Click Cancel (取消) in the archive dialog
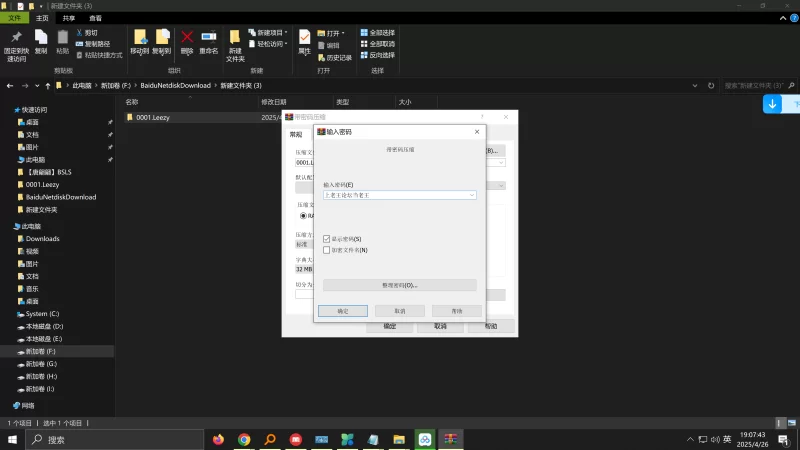The height and width of the screenshot is (450, 800). [440, 326]
